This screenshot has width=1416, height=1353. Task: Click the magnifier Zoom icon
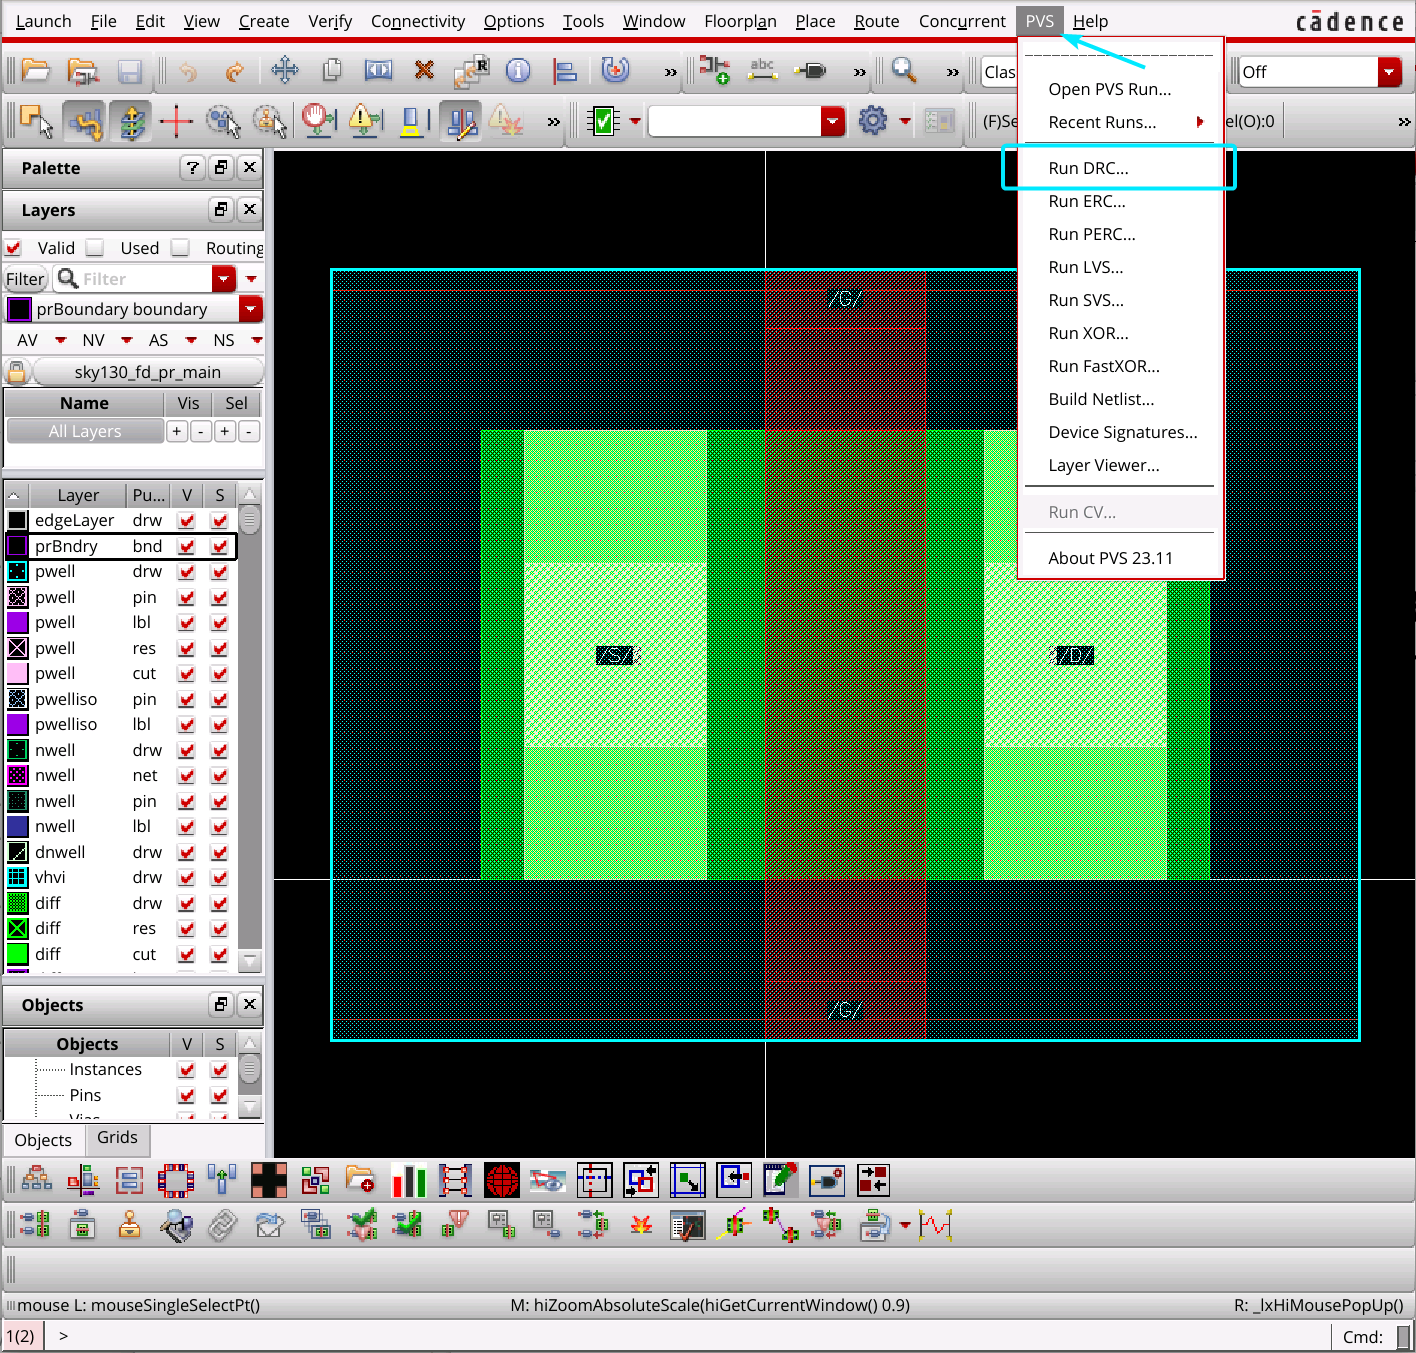pyautogui.click(x=904, y=70)
